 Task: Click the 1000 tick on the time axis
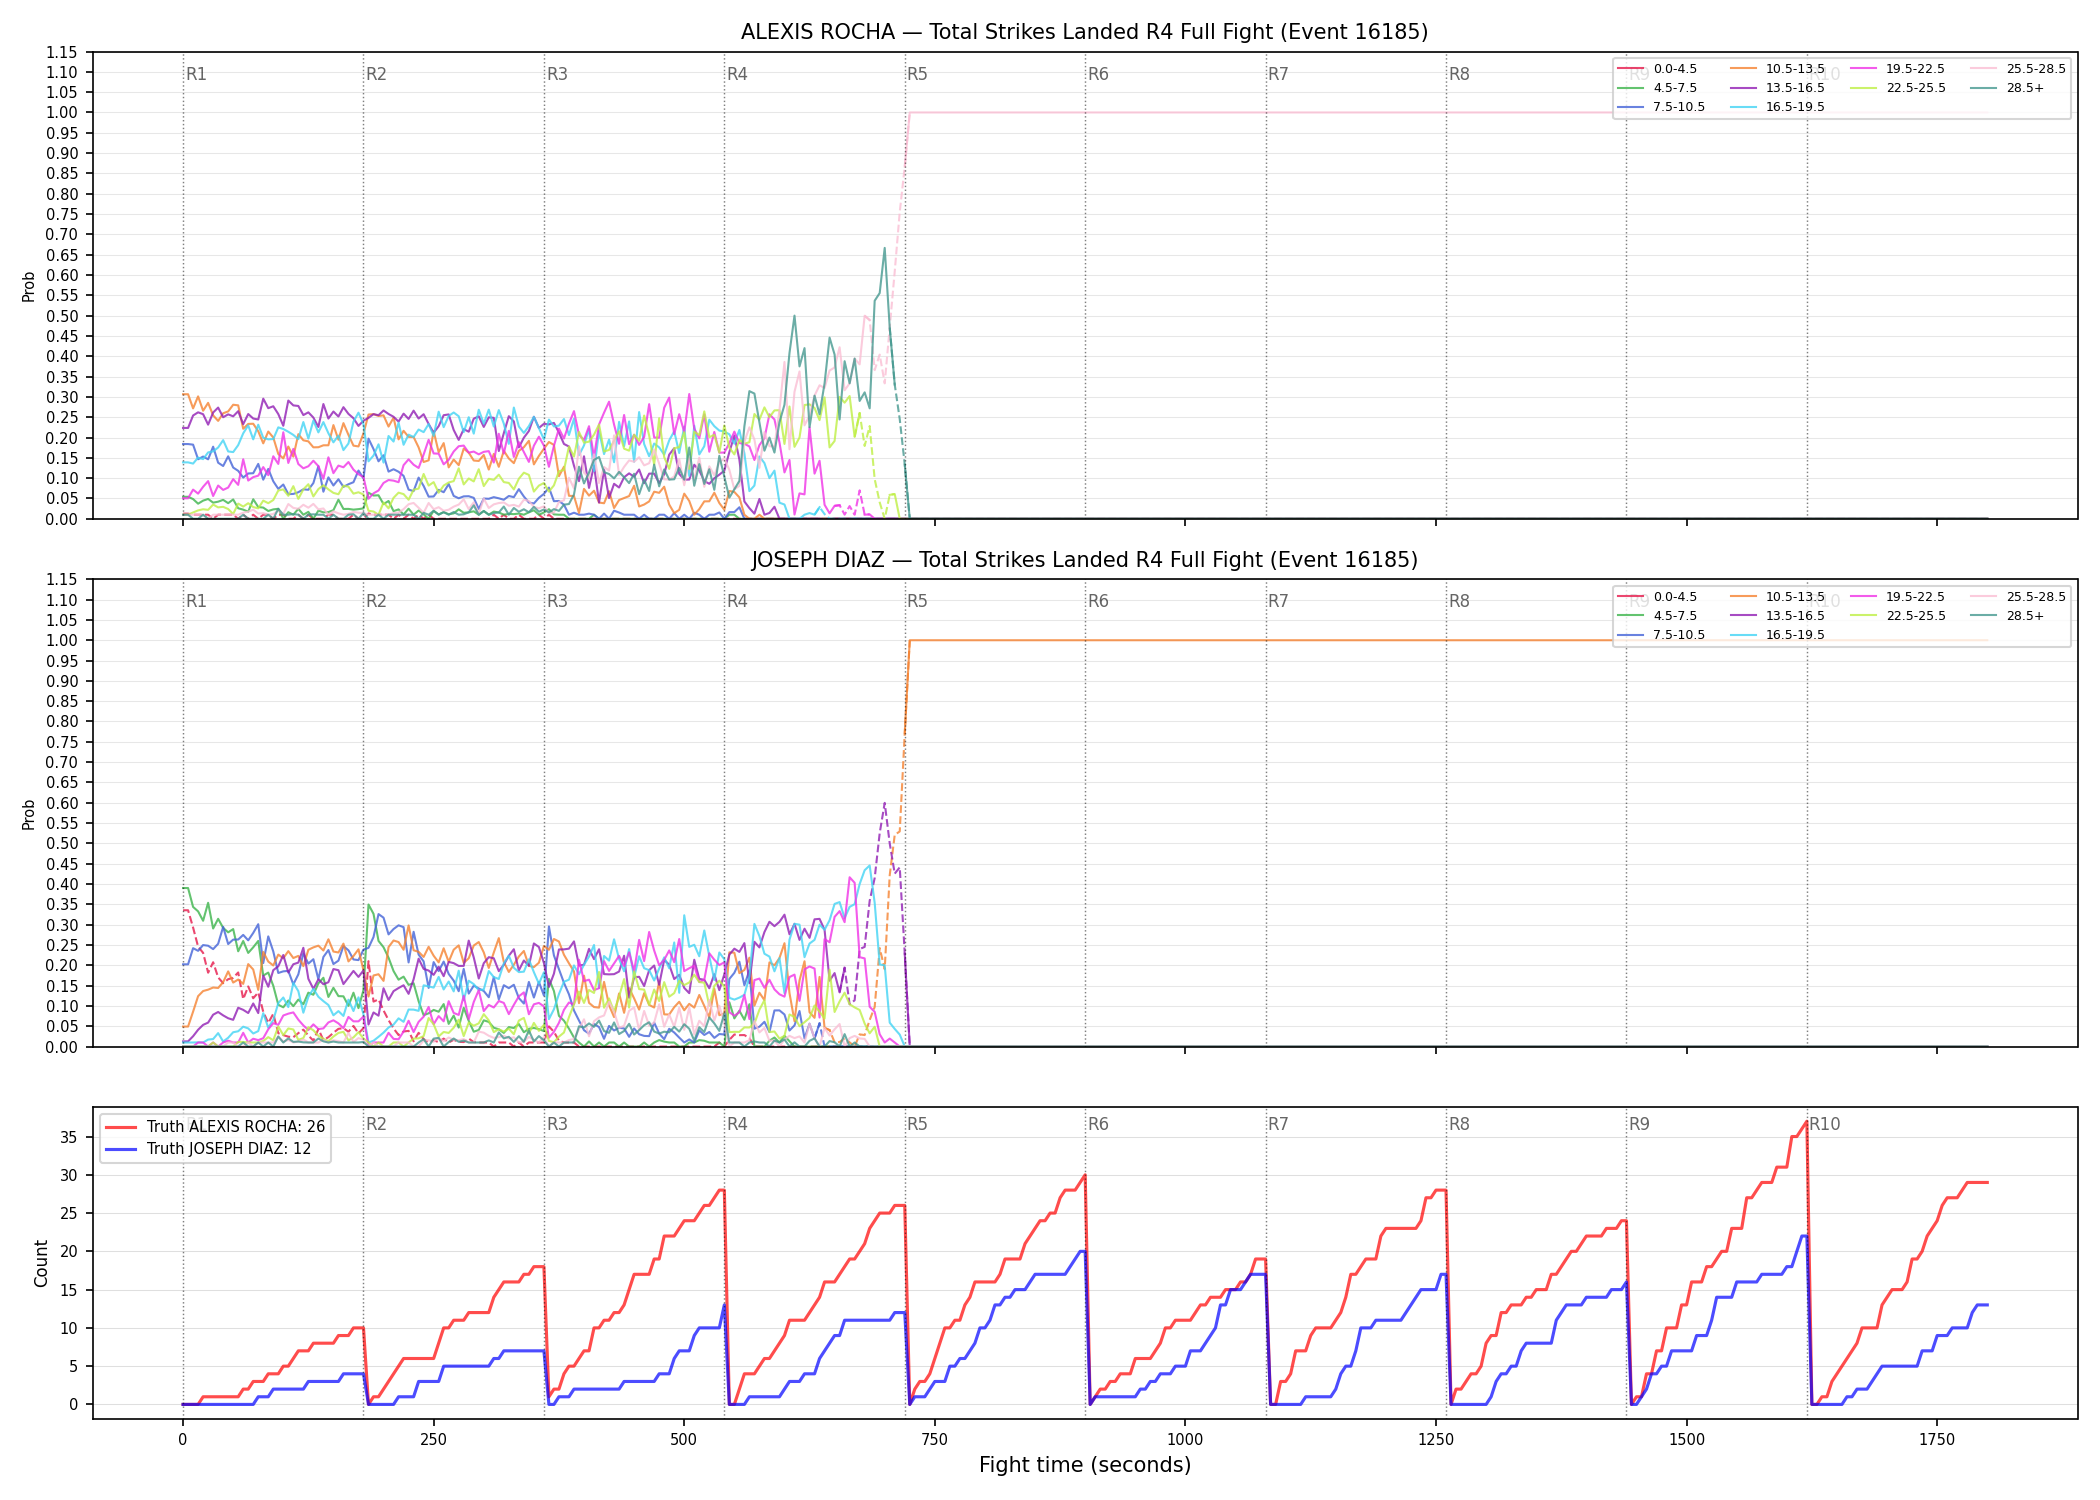(1185, 1440)
